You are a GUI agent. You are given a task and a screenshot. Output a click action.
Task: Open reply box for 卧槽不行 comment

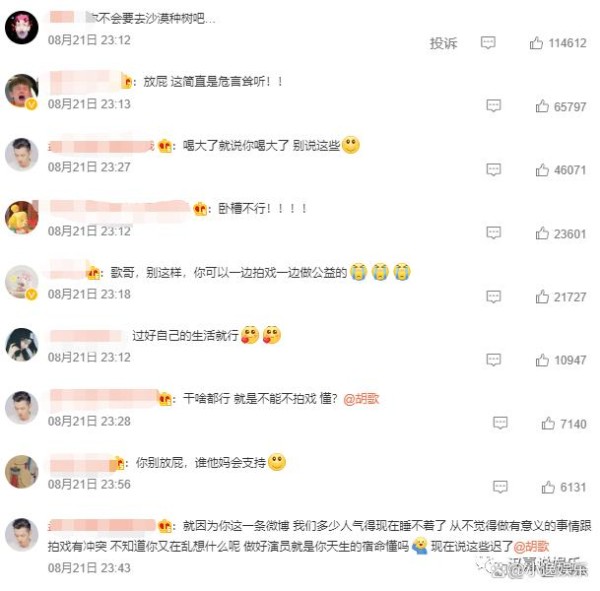coord(493,232)
